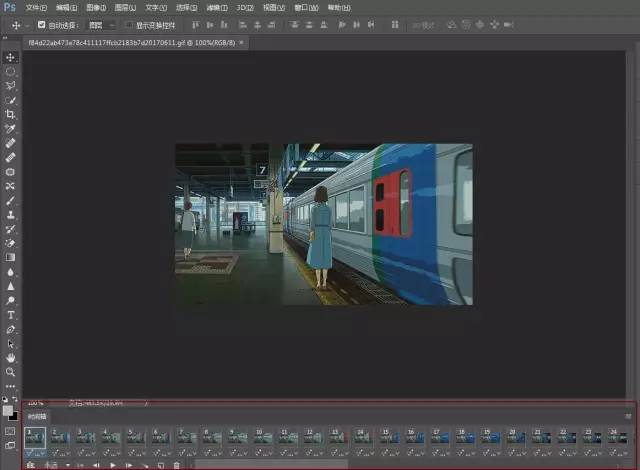Select the Crop tool

(11, 115)
